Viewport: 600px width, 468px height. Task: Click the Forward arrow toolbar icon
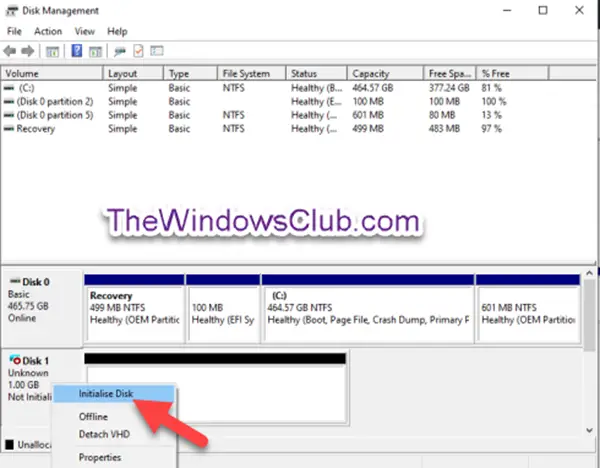[28, 51]
